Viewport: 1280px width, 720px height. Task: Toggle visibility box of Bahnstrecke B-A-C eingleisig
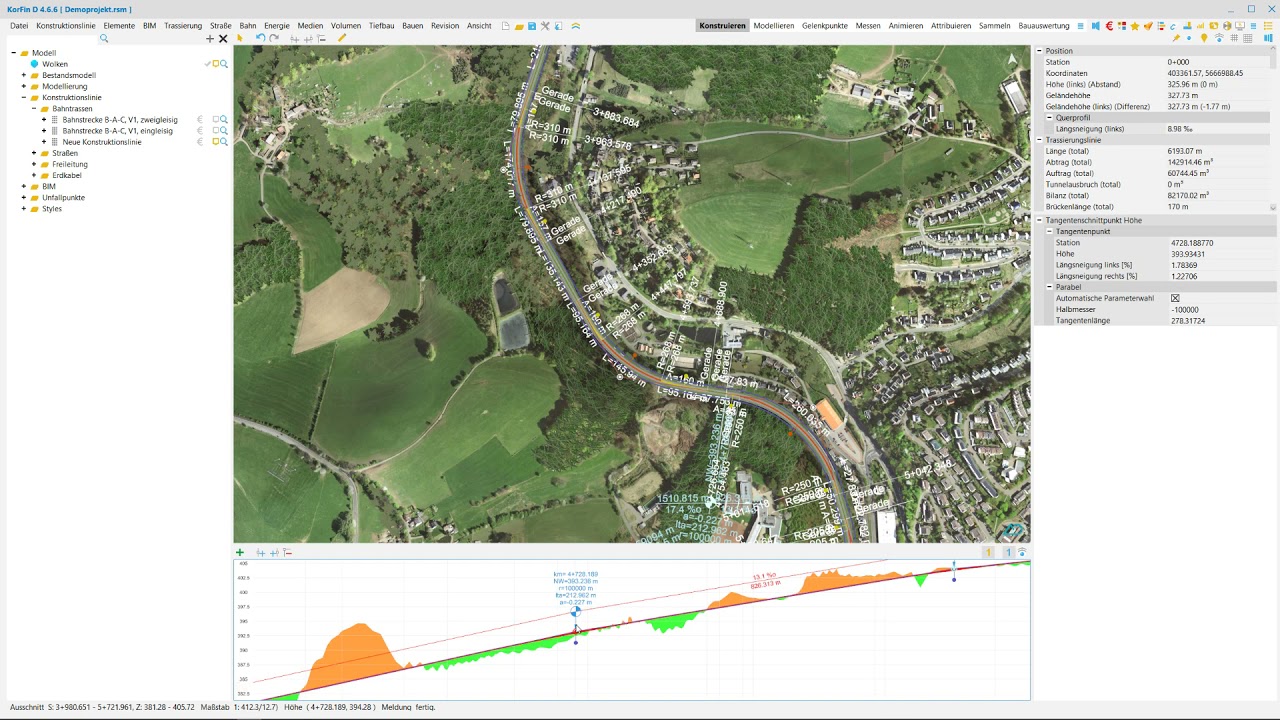215,131
